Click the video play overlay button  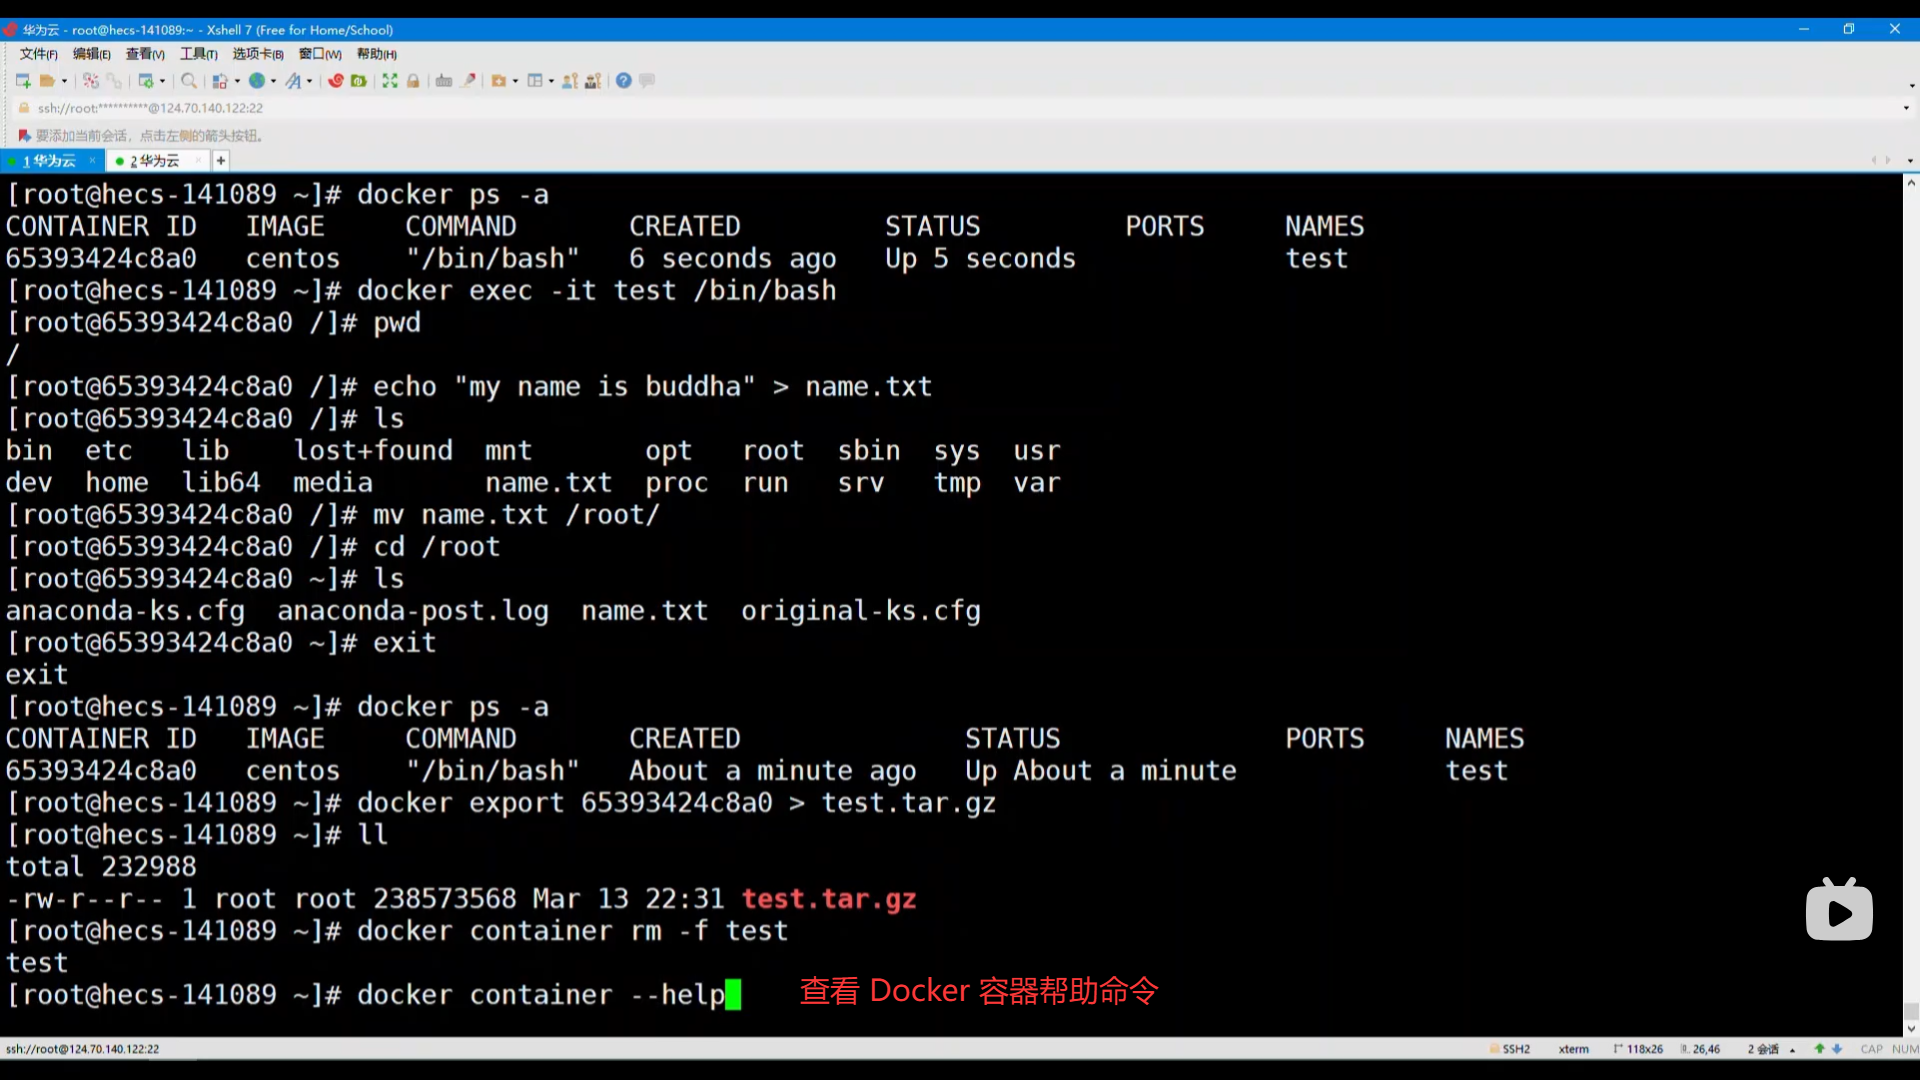(x=1839, y=912)
